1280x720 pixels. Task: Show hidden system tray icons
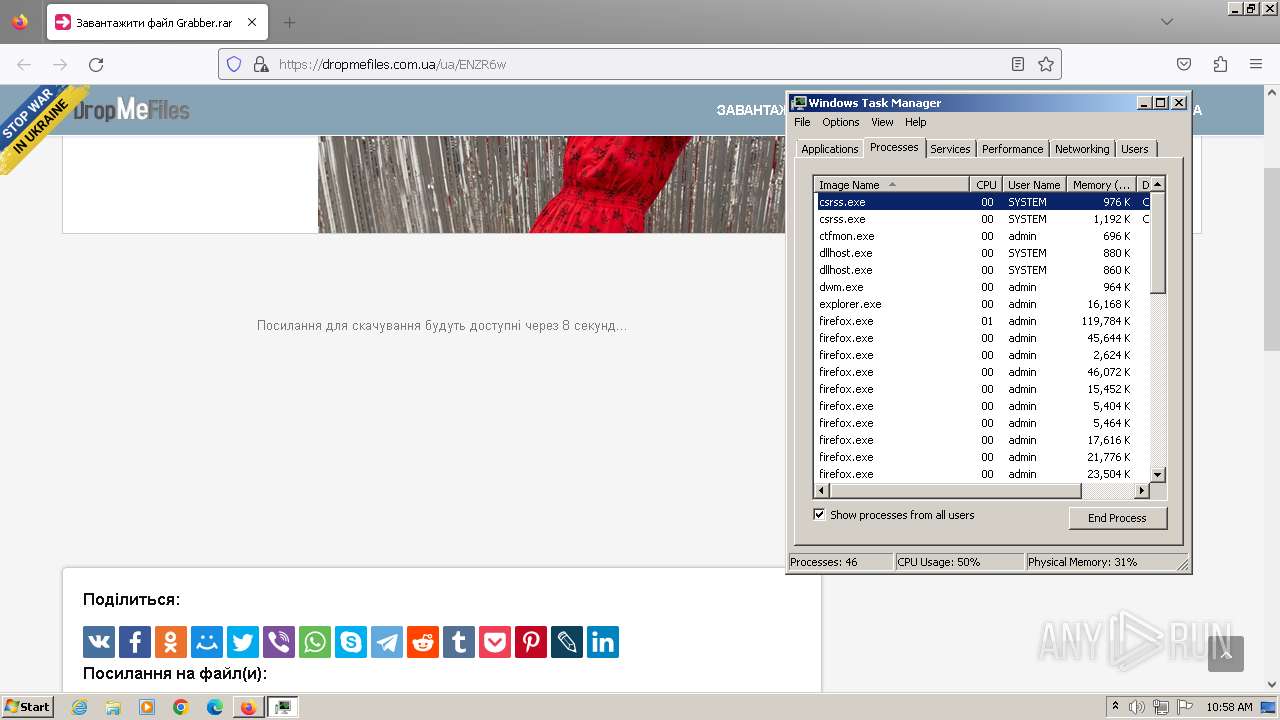point(1117,707)
